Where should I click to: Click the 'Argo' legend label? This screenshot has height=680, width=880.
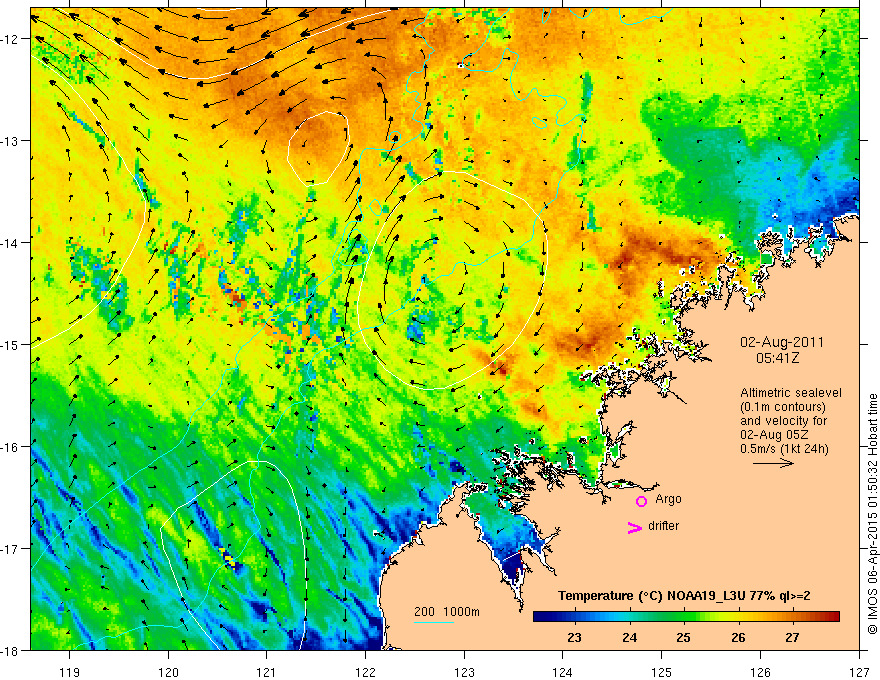(668, 499)
